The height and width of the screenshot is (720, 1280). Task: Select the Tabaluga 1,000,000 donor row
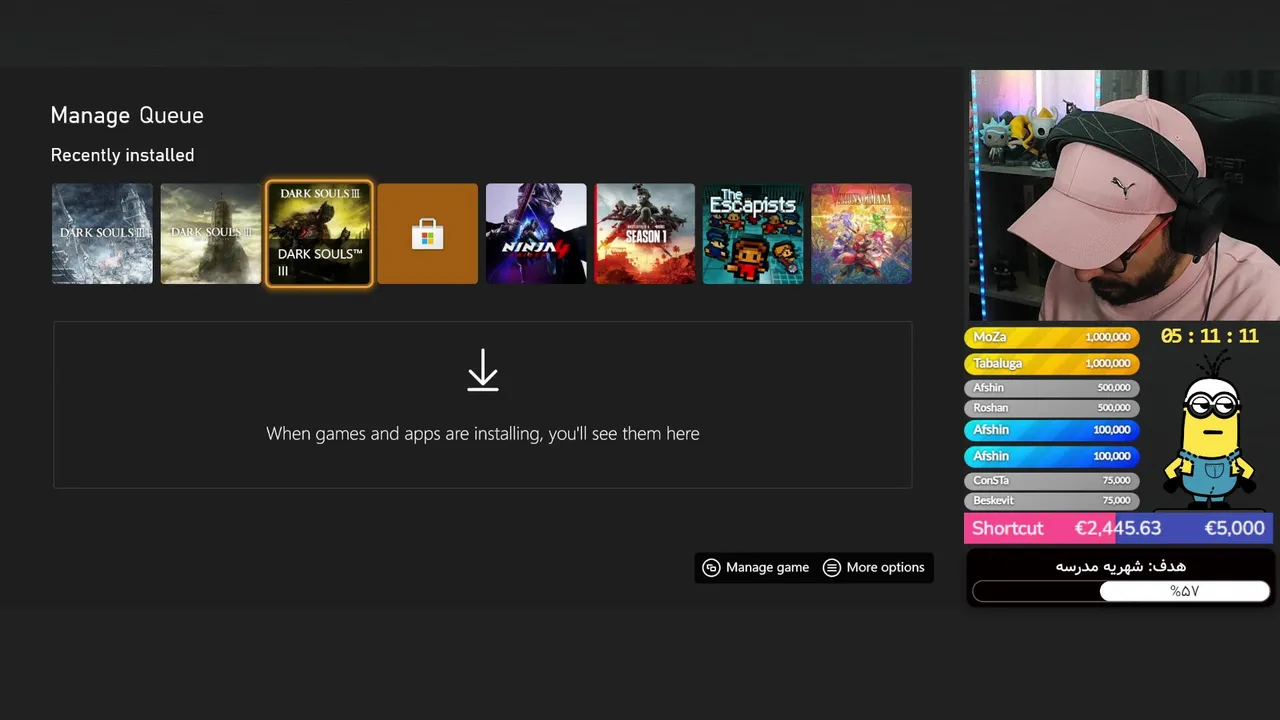point(1051,363)
